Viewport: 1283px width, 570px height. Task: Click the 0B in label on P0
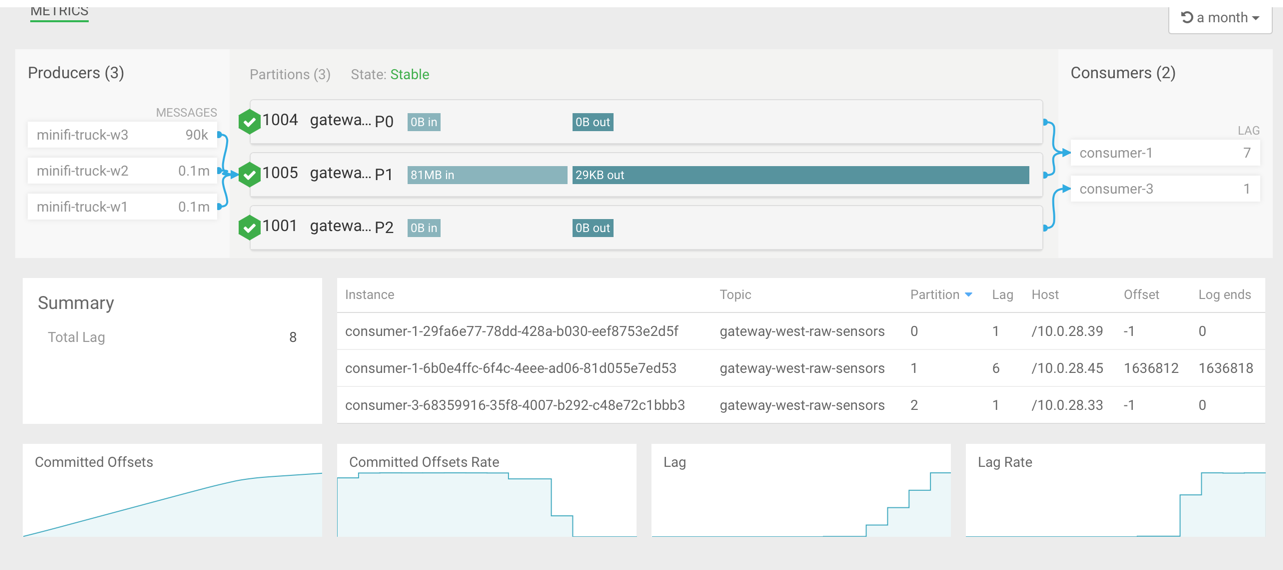[424, 122]
